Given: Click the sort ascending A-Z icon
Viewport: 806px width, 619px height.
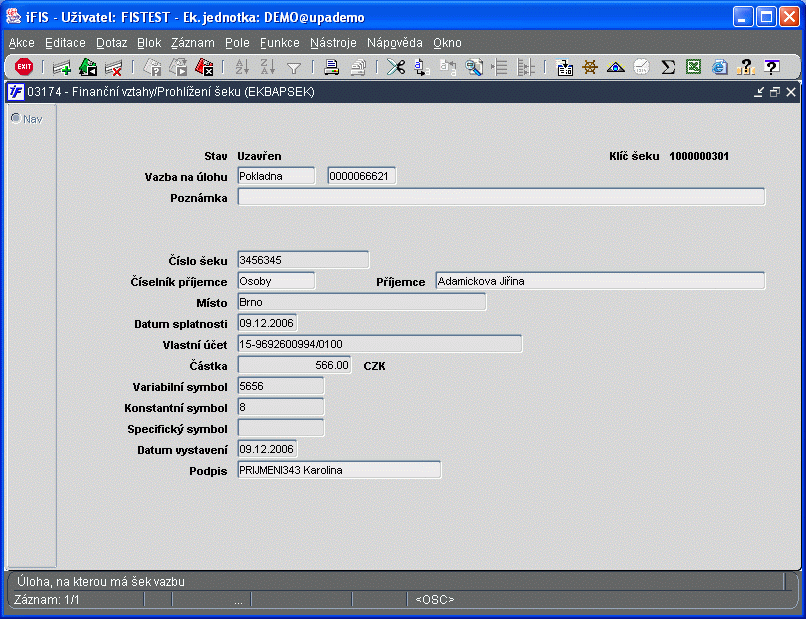Looking at the screenshot, I should 242,67.
